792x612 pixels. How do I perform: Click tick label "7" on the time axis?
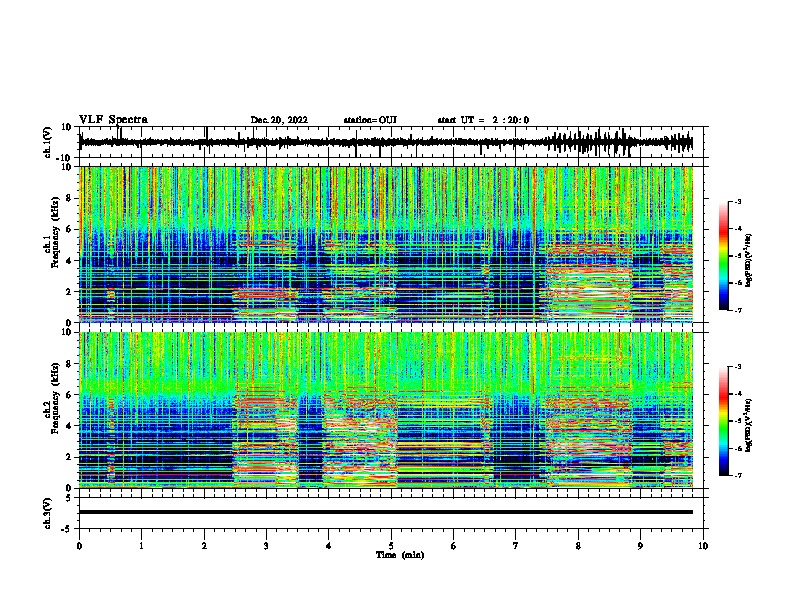516,546
